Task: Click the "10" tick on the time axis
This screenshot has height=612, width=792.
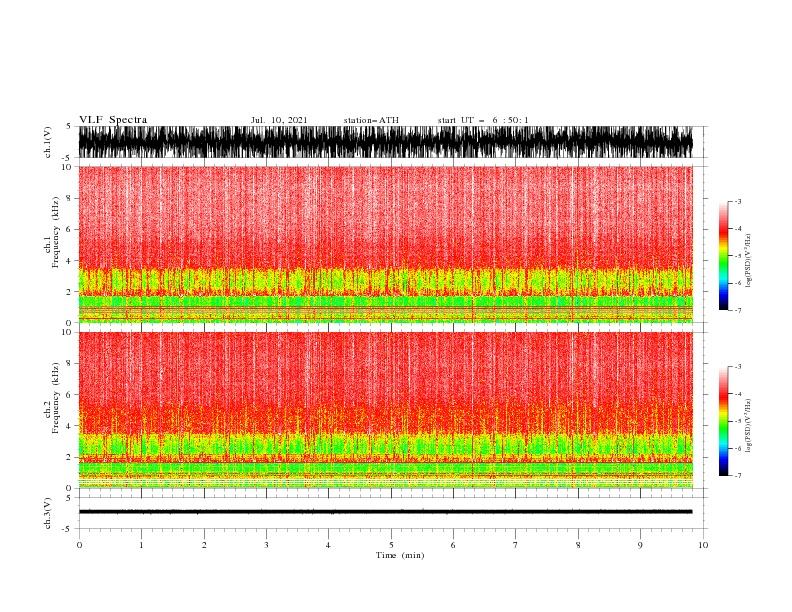Action: (x=703, y=545)
